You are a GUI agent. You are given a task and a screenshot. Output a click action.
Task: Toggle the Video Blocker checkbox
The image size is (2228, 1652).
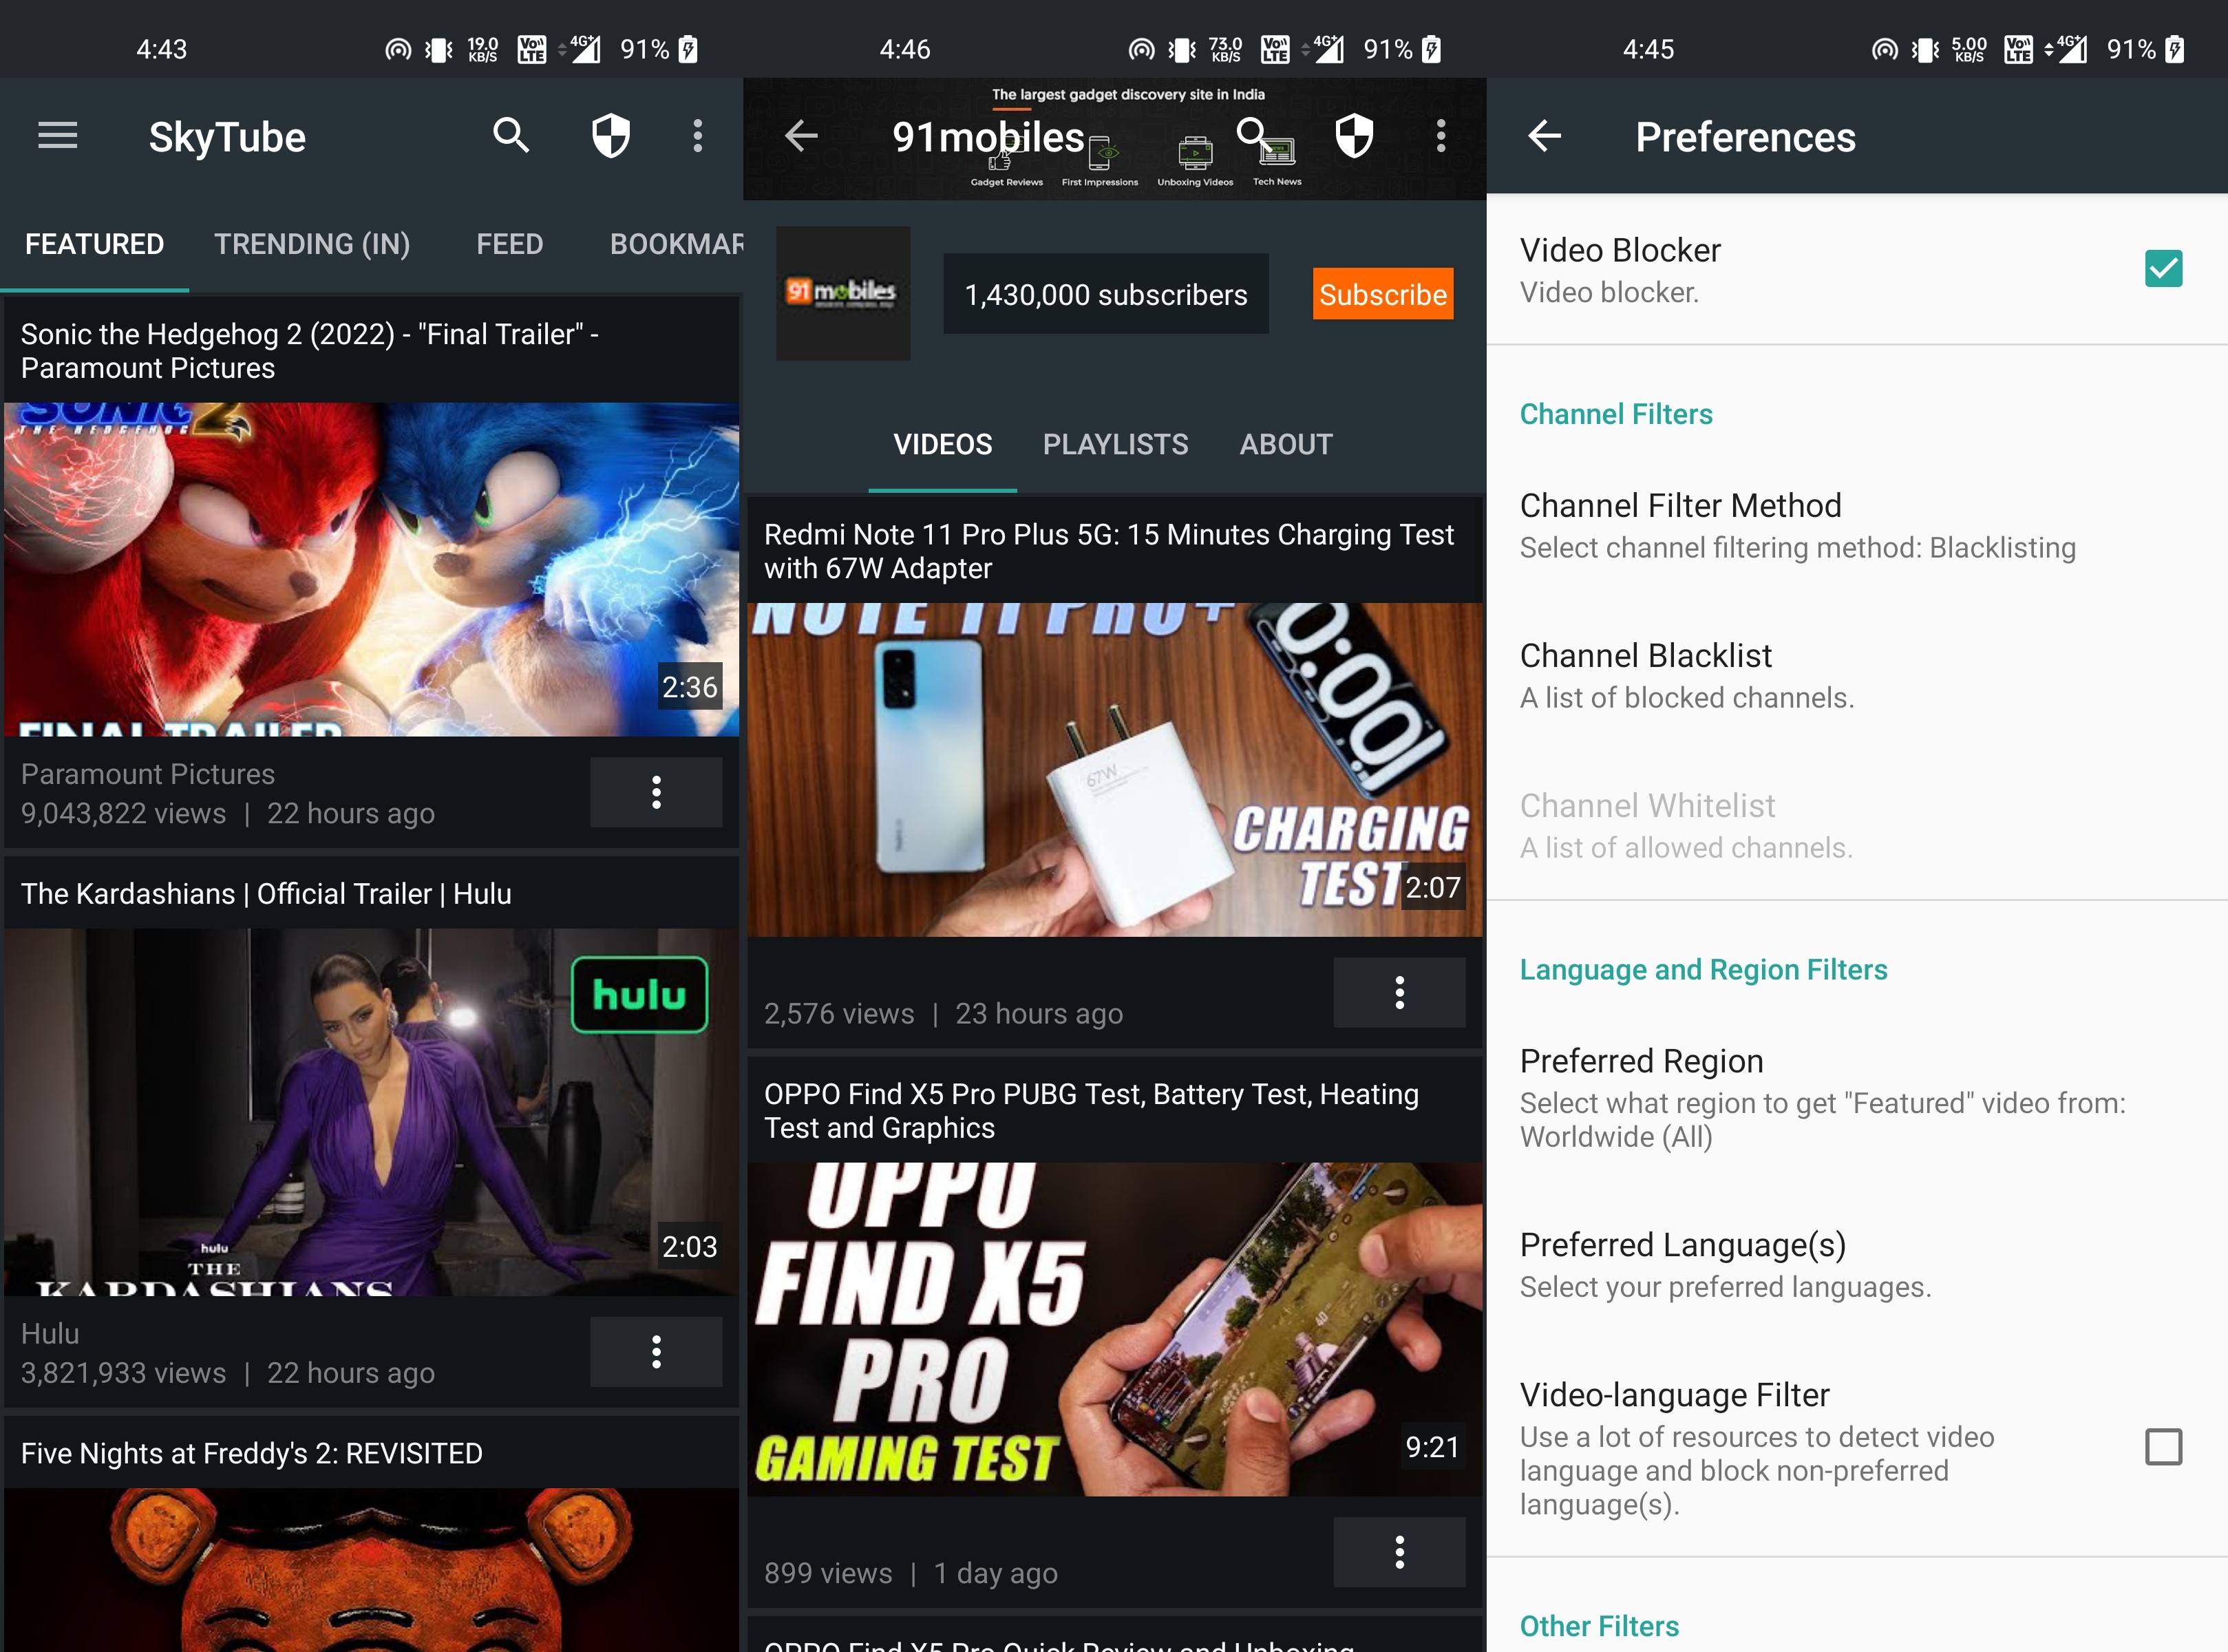pos(2163,268)
